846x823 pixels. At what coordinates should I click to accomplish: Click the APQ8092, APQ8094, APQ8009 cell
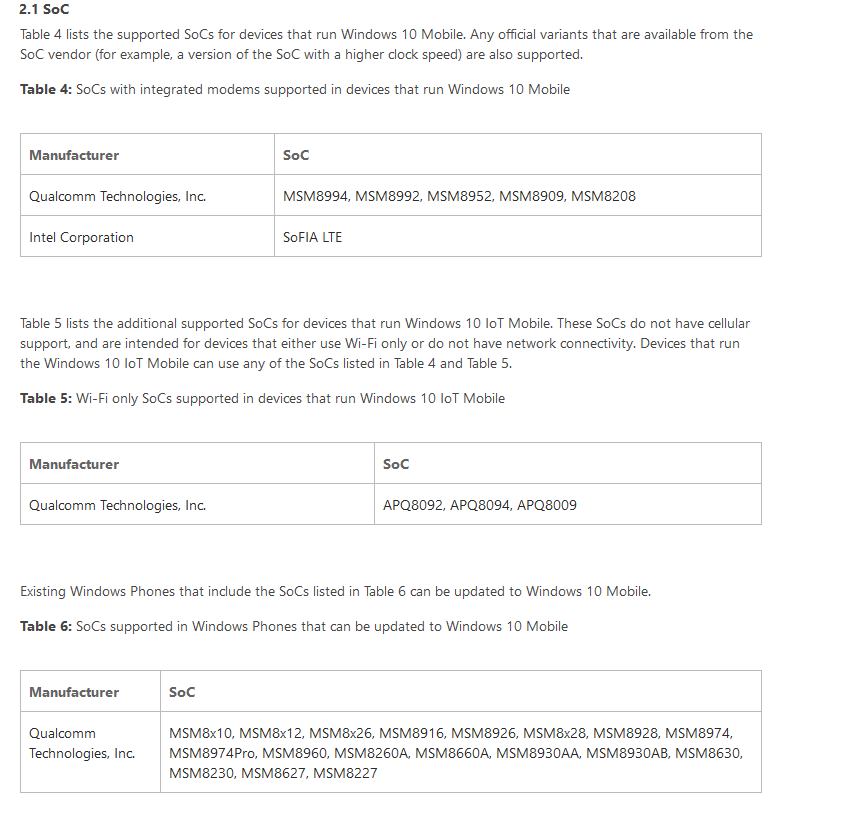(x=568, y=504)
